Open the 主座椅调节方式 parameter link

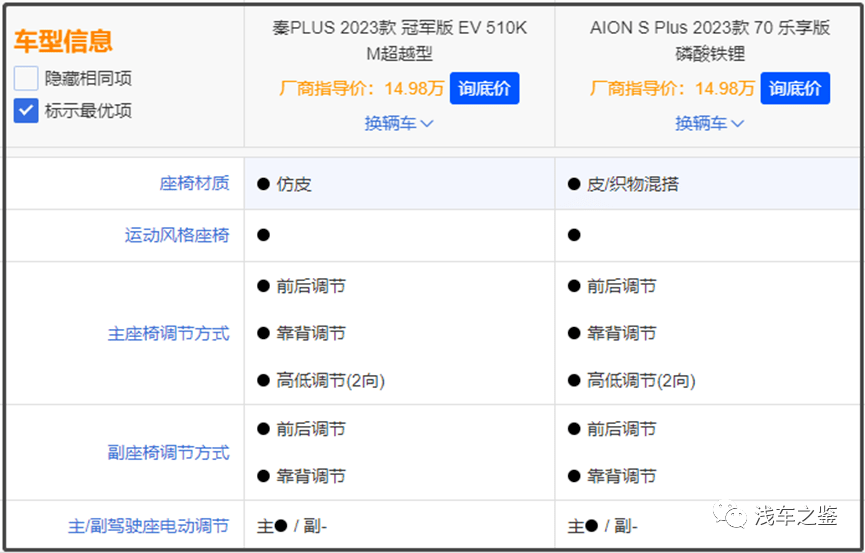tap(168, 333)
